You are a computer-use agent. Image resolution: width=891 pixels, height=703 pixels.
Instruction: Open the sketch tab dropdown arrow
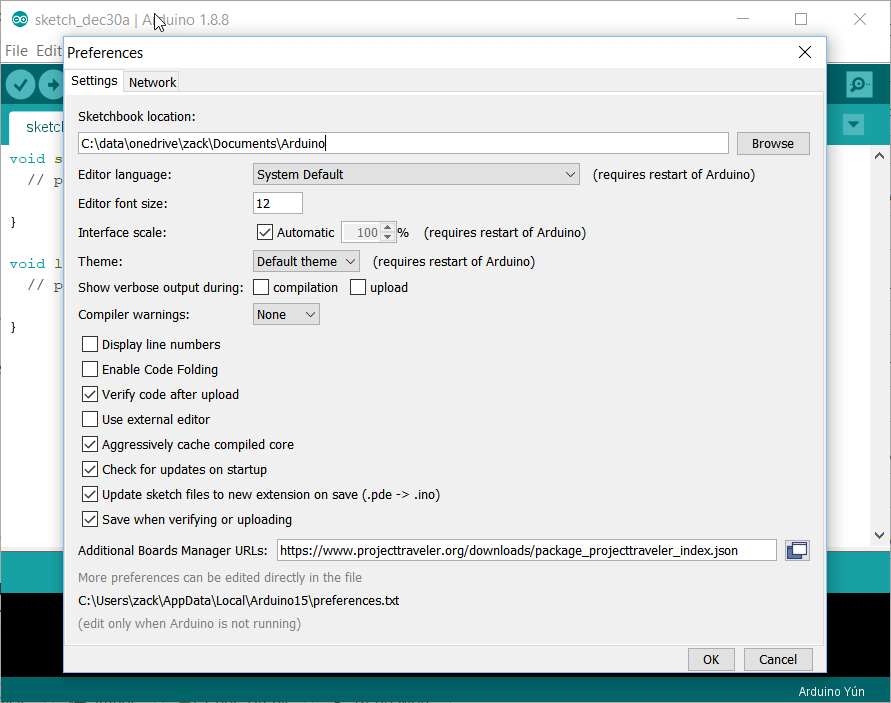pos(853,124)
